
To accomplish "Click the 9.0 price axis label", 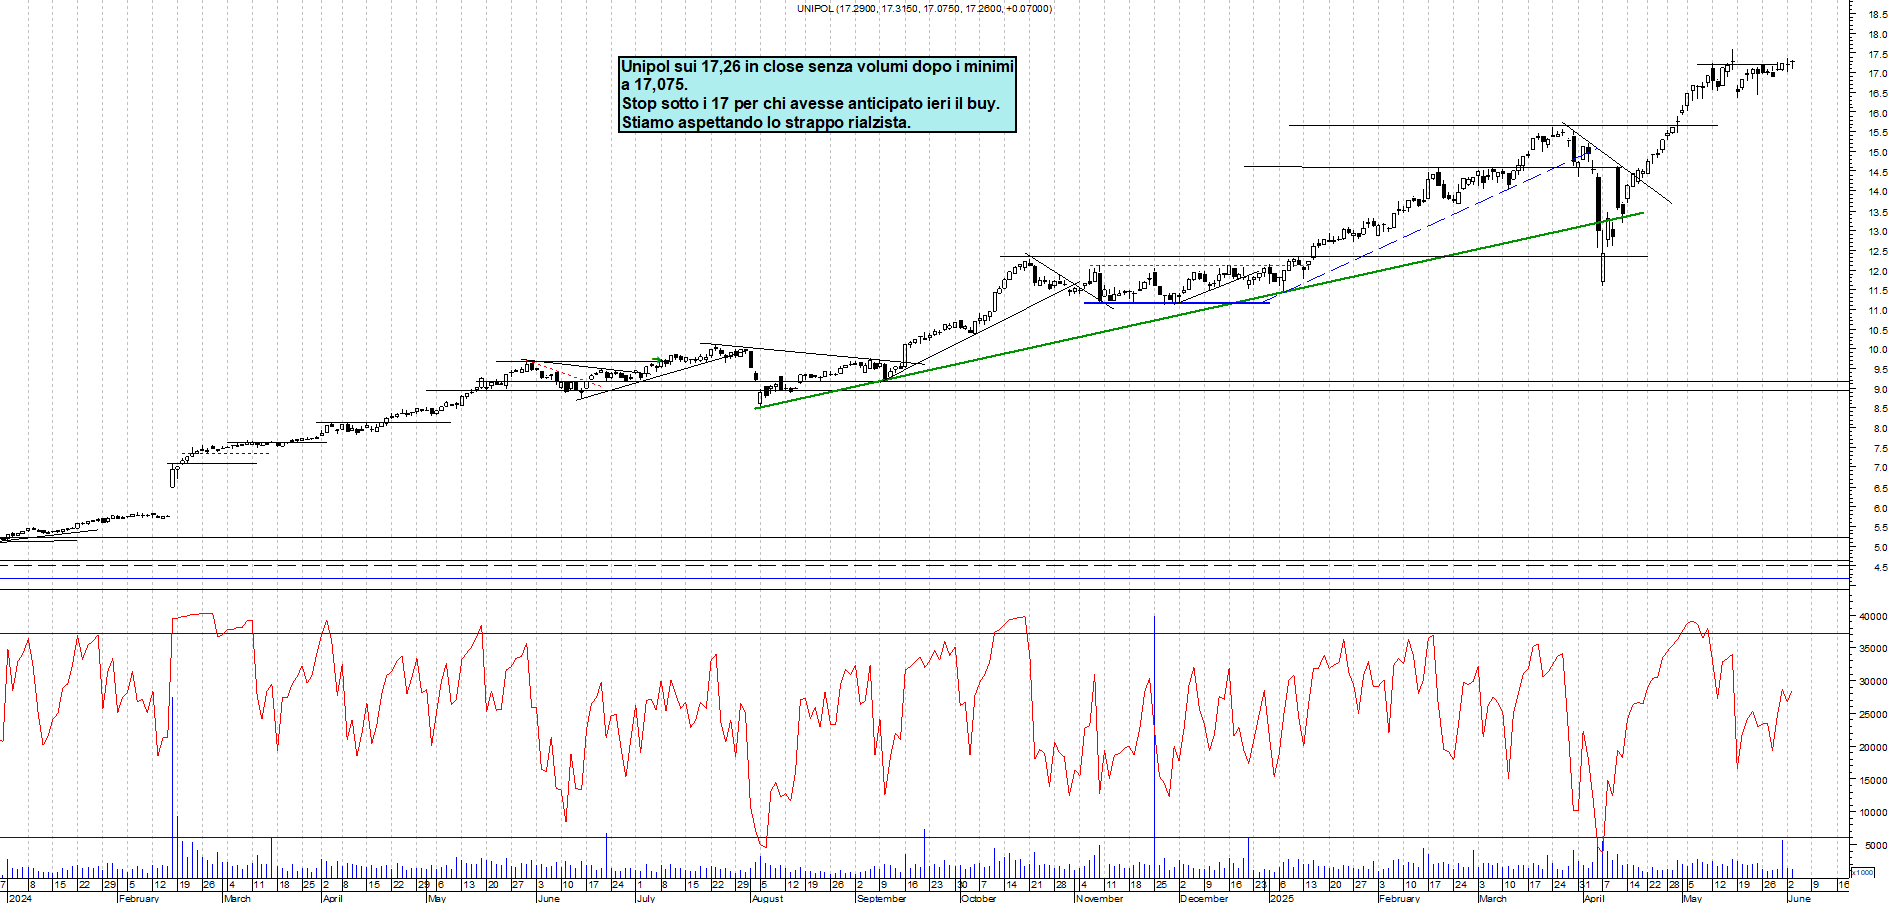I will point(1880,390).
